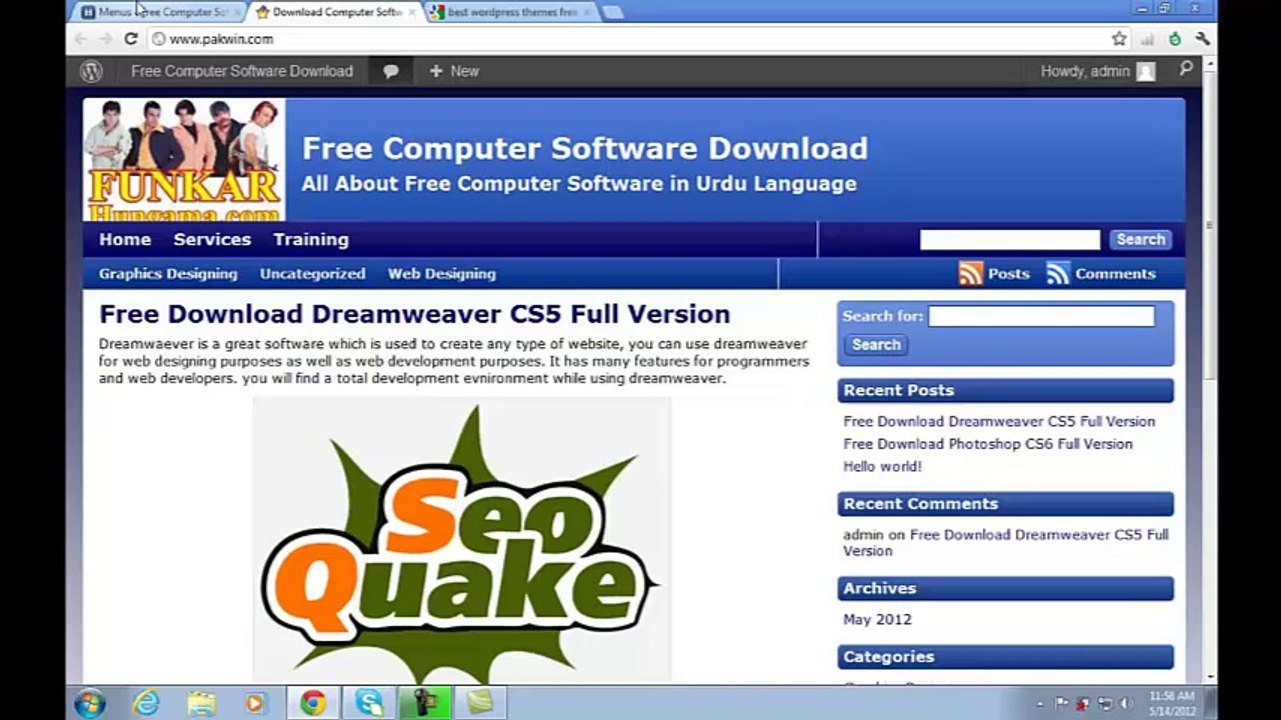Open the May 2012 archive
Screen dimensions: 1281x720
[x=877, y=619]
